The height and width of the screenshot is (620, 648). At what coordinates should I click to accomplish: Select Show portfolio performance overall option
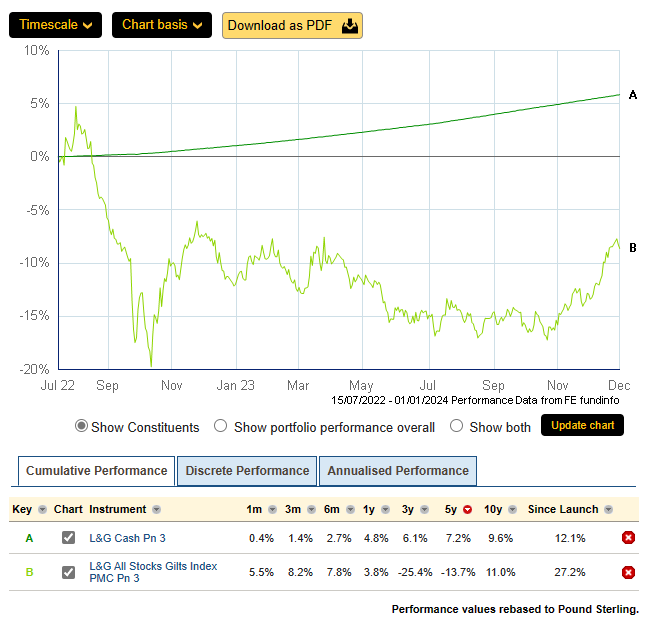(x=221, y=427)
